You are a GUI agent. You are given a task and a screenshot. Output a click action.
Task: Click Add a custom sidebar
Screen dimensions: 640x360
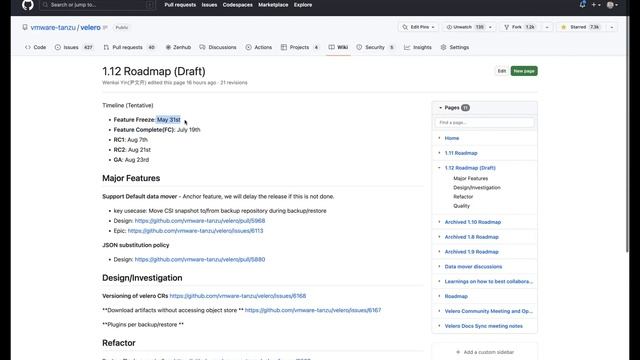484,352
